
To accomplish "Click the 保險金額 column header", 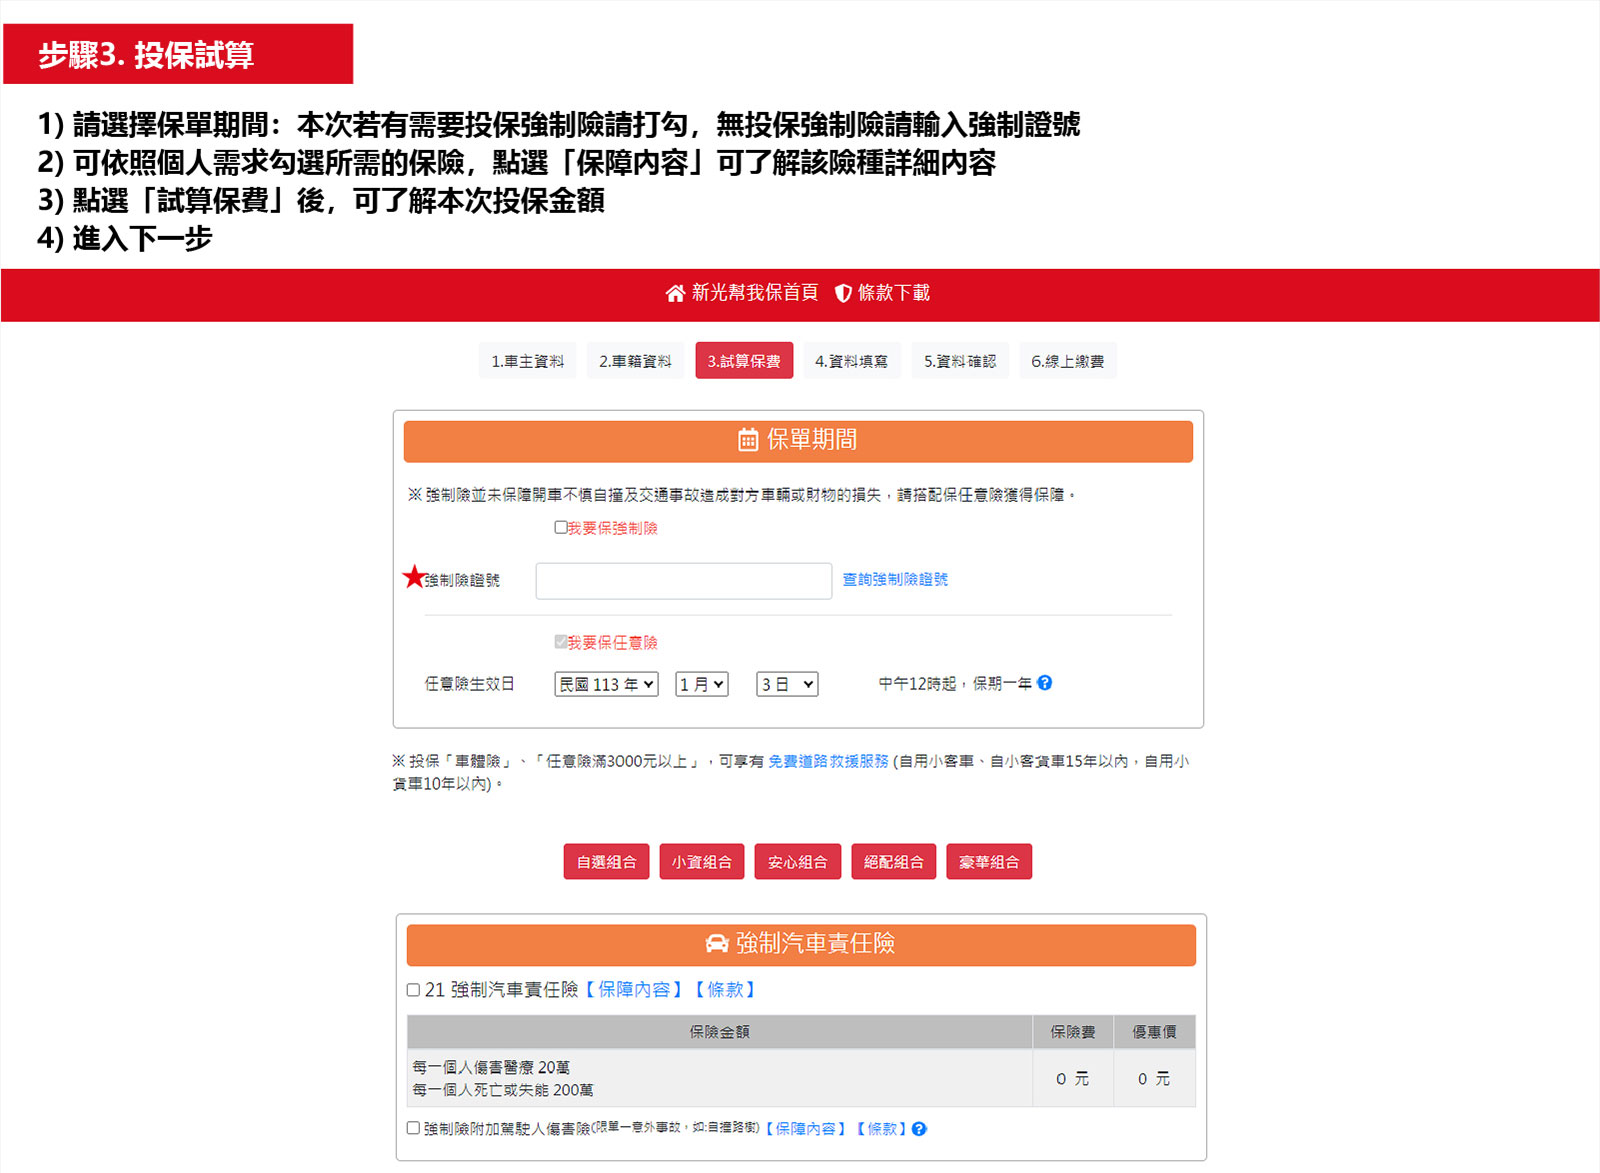I will click(719, 1032).
